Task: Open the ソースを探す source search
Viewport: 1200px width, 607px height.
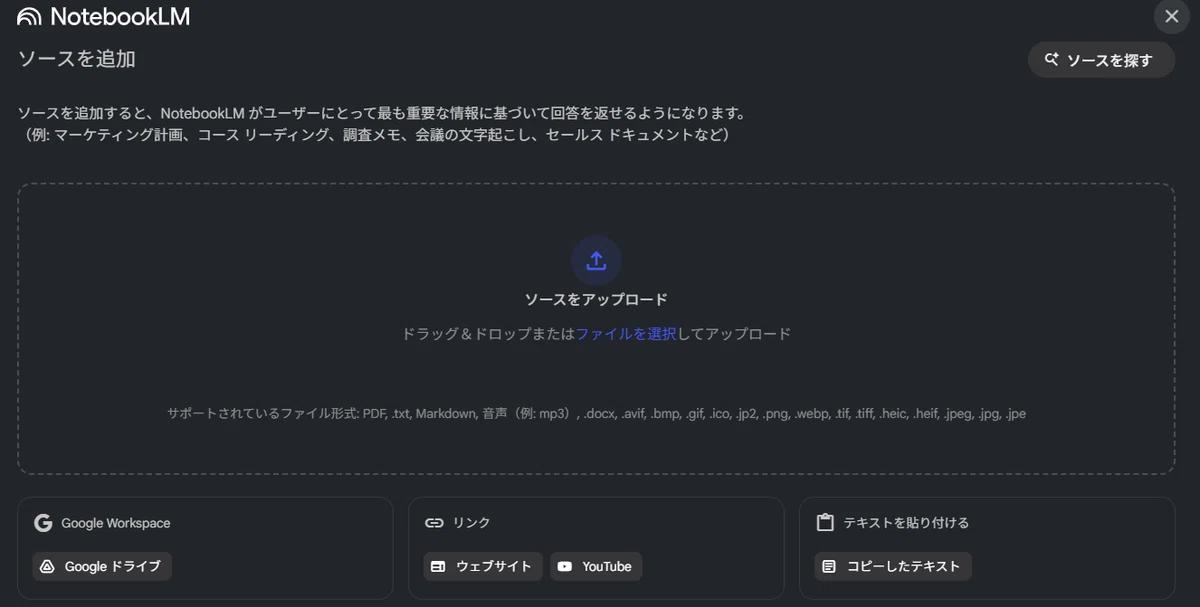Action: [x=1101, y=60]
